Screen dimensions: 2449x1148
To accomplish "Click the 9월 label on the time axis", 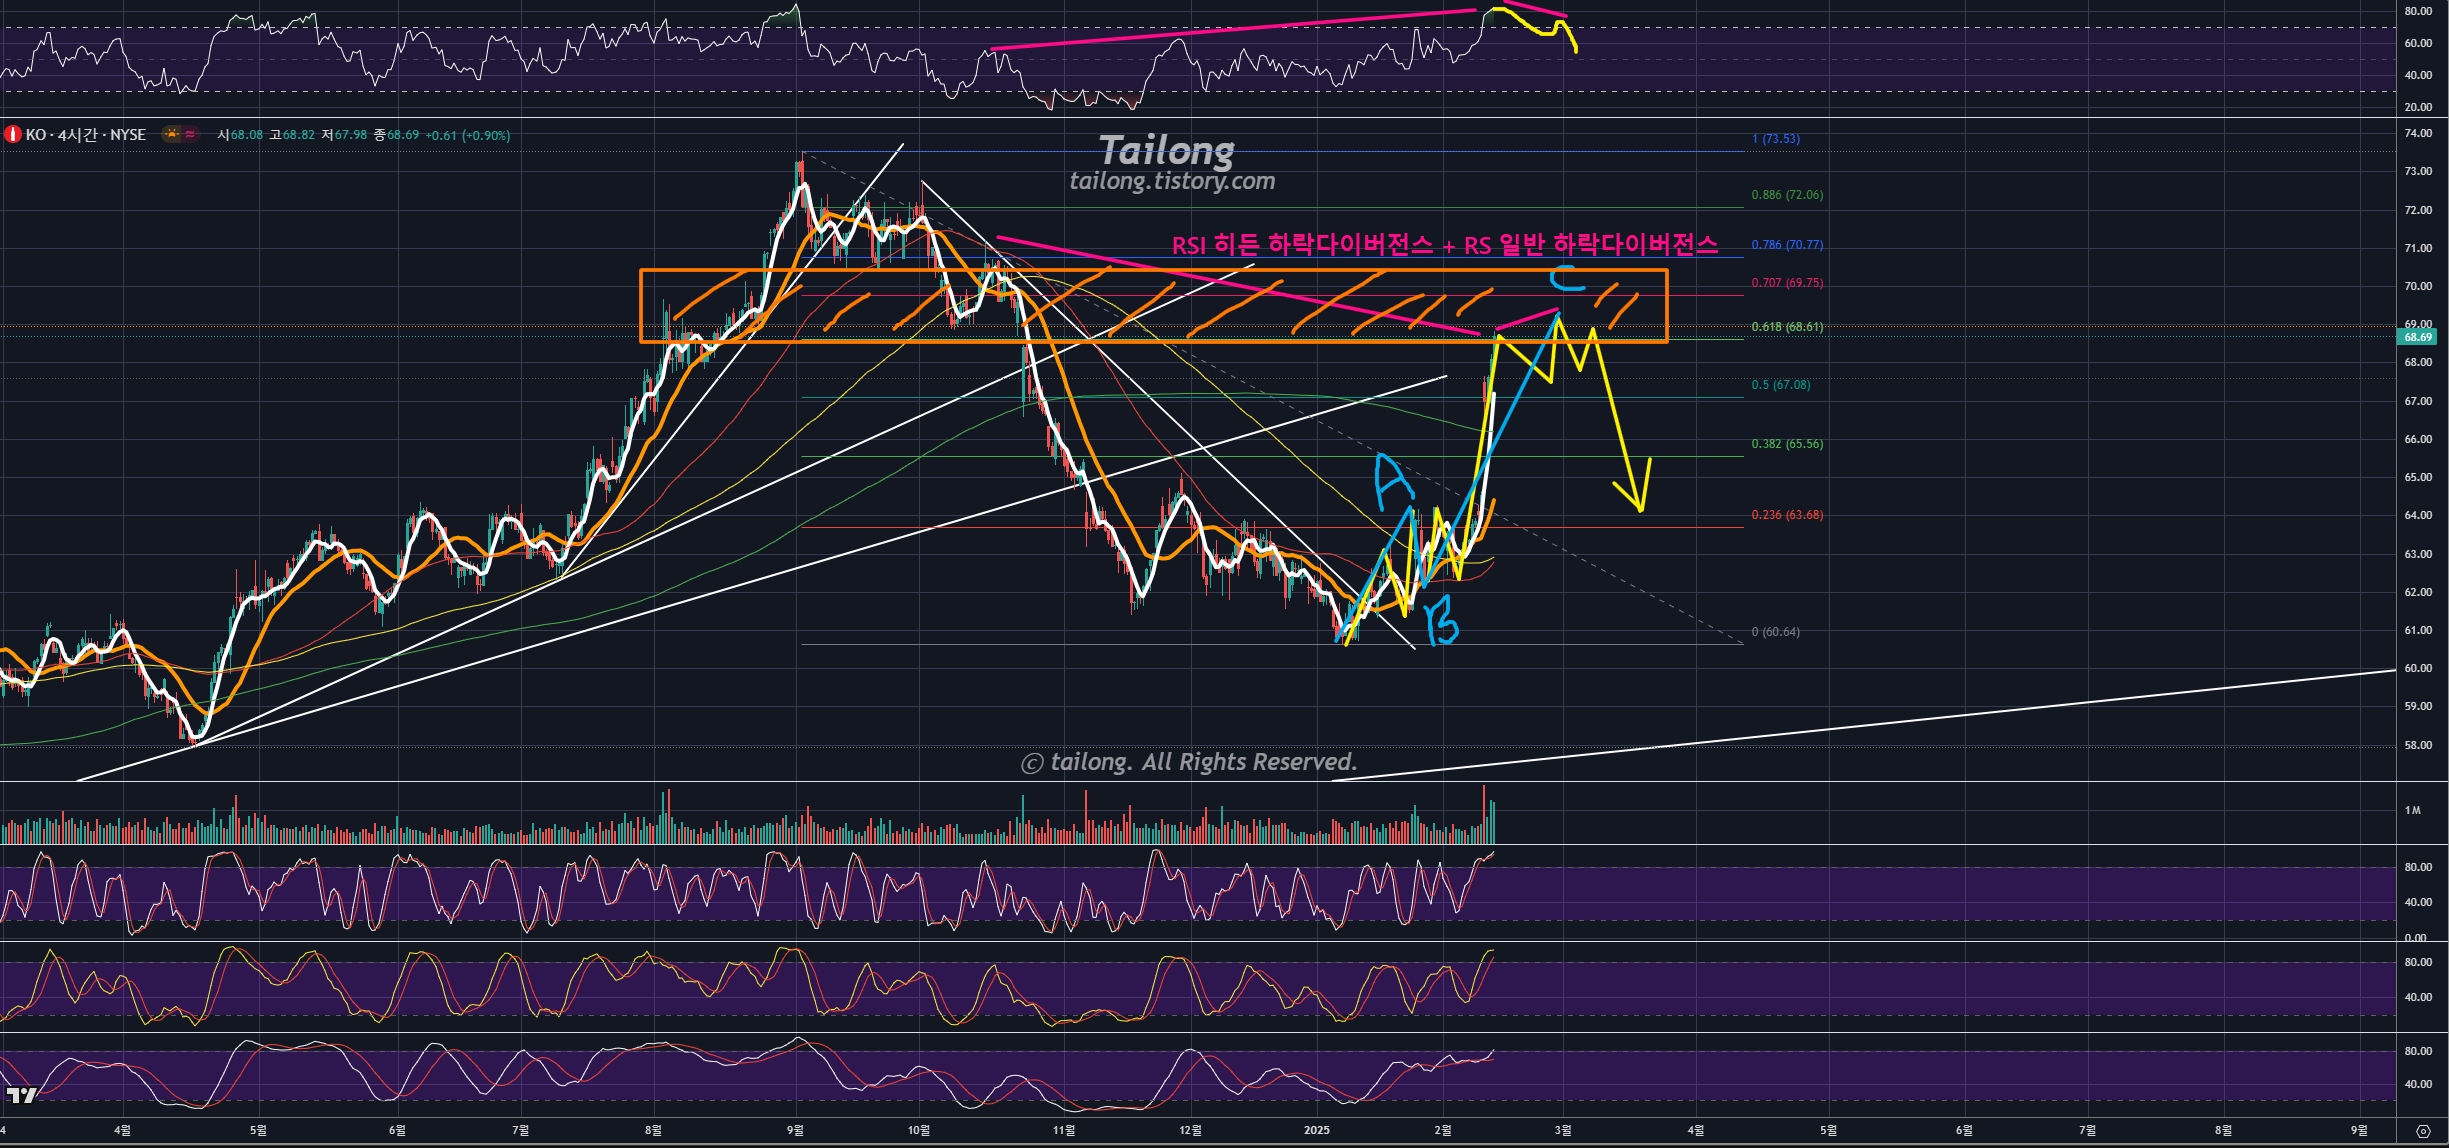I will point(795,1130).
